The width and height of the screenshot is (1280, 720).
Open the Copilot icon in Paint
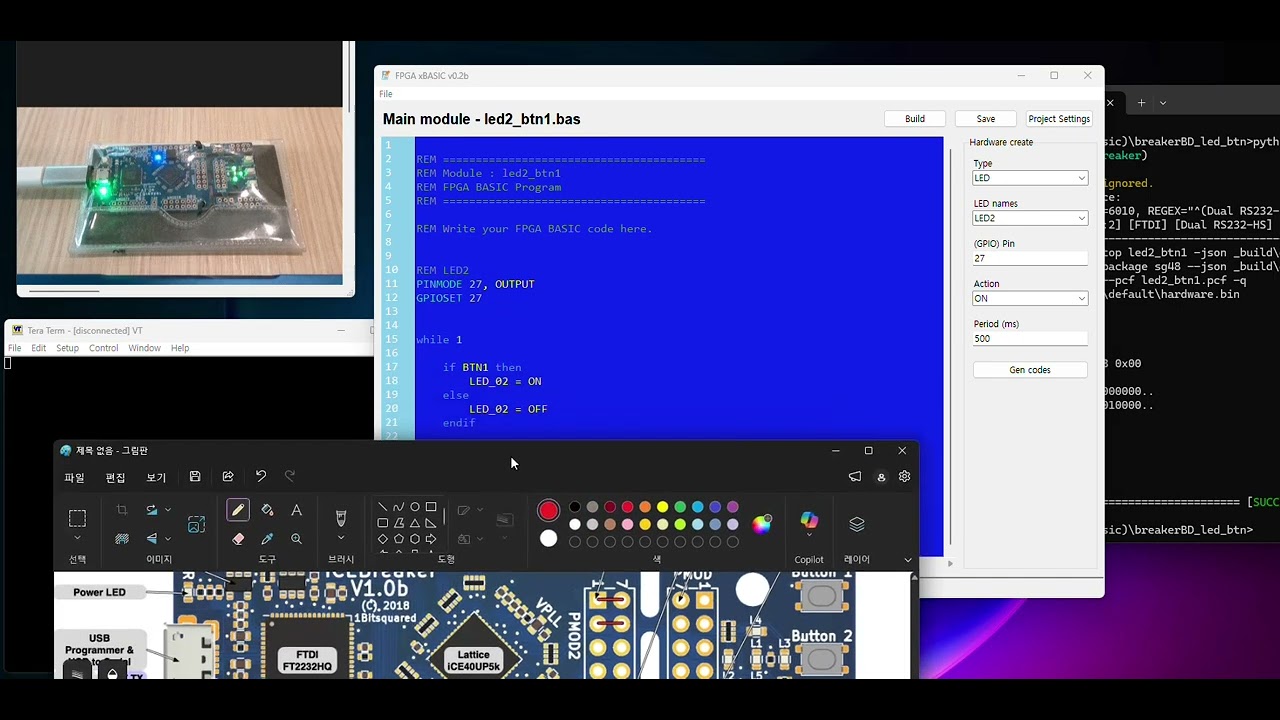[x=809, y=521]
